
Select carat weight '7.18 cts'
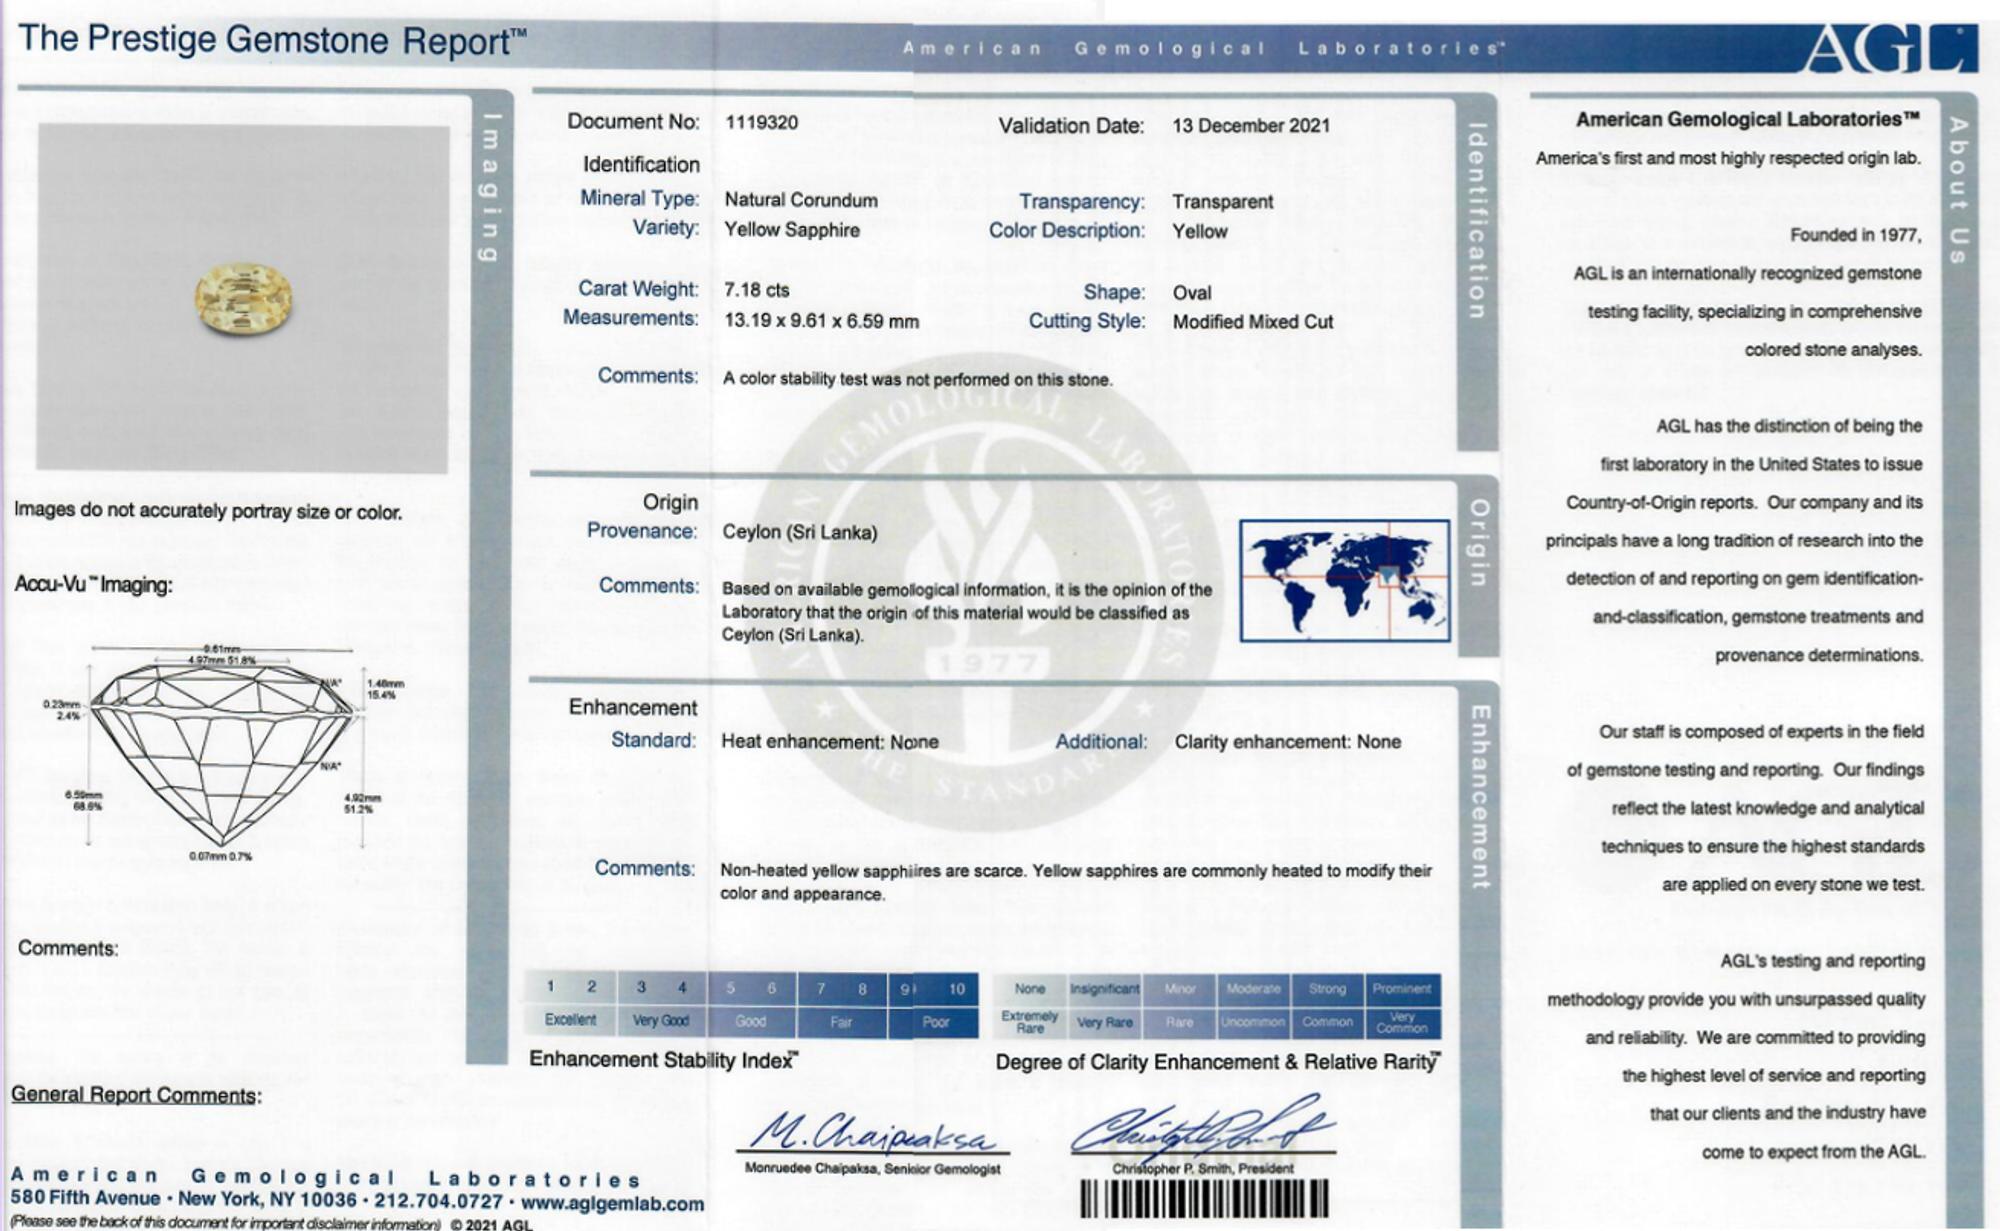coord(757,290)
